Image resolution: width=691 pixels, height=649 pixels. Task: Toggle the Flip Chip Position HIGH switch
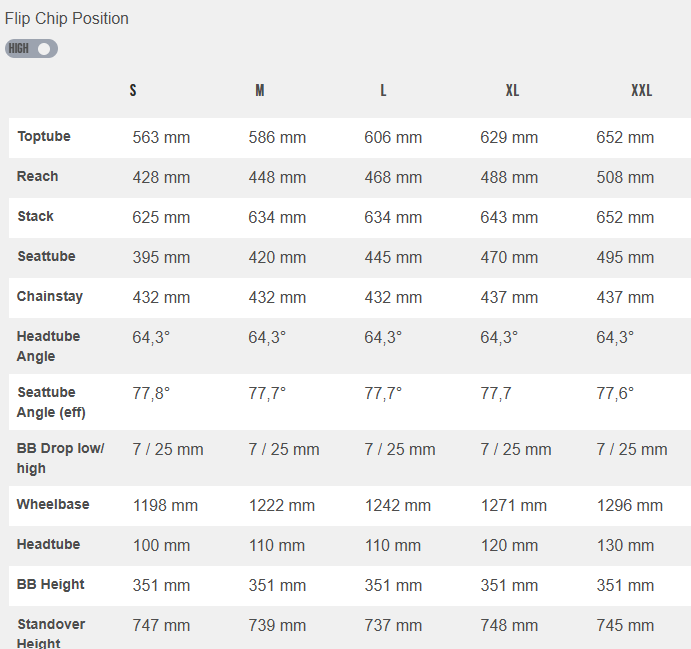pyautogui.click(x=31, y=48)
